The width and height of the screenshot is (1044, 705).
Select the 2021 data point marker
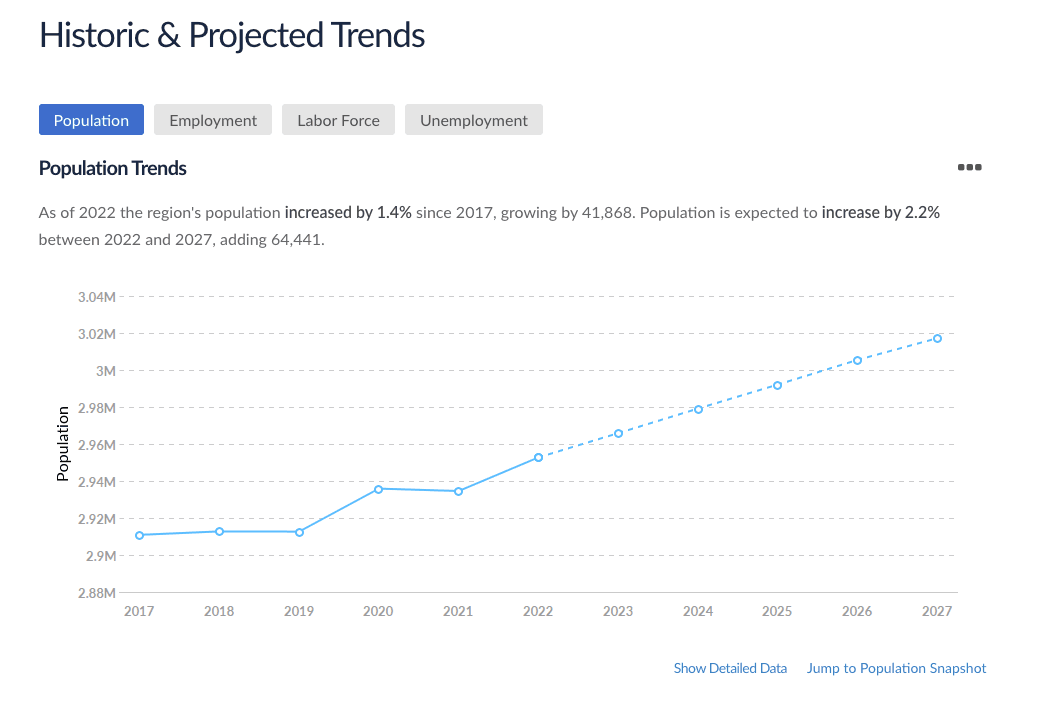pos(458,491)
